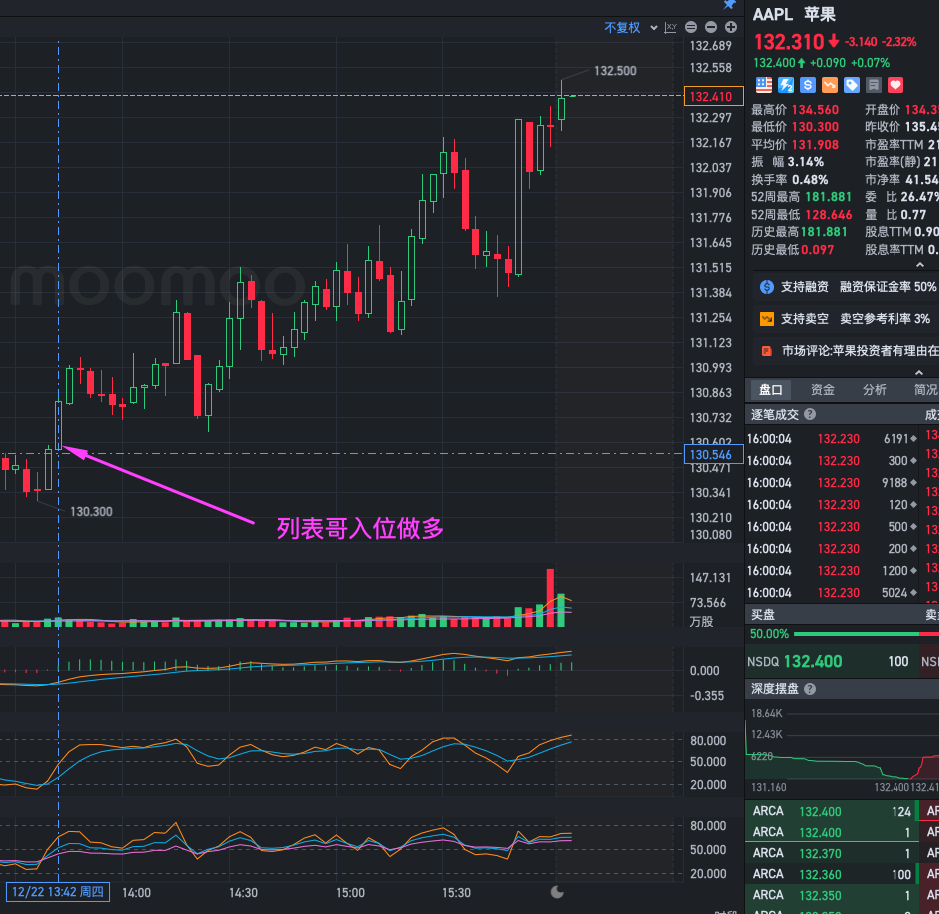This screenshot has height=914, width=939.
Task: Click the 50.00% buy ratio bar
Action: 856,634
